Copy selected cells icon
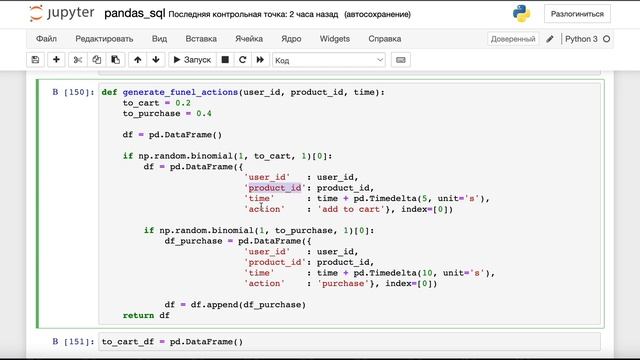640x360 pixels. (96, 60)
